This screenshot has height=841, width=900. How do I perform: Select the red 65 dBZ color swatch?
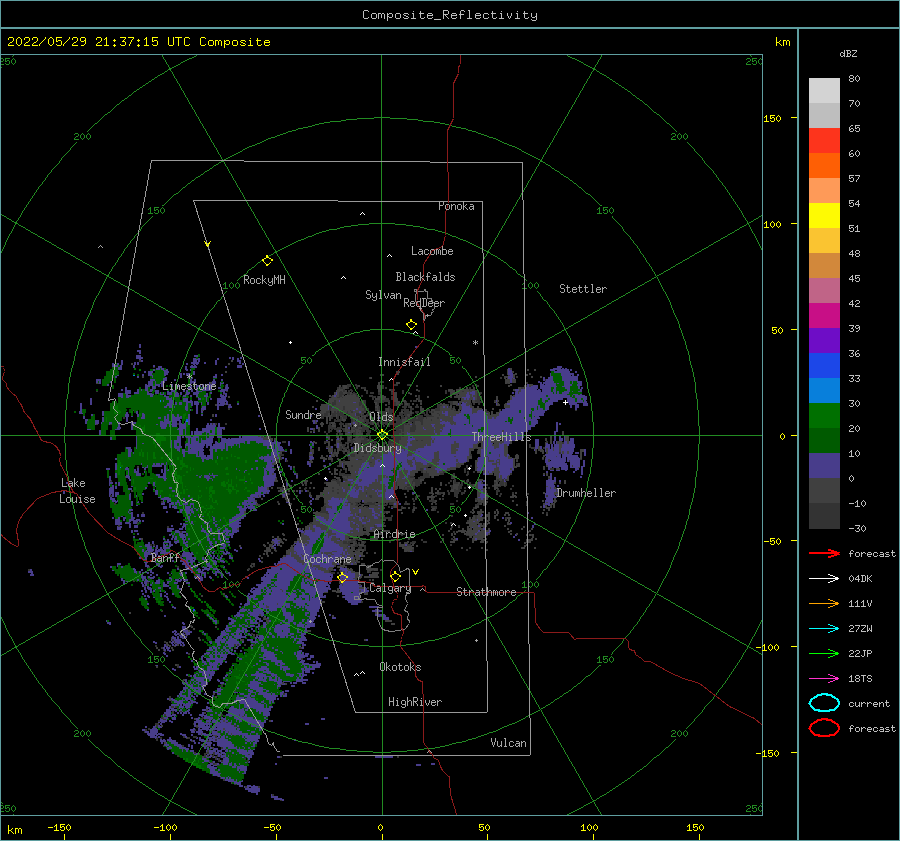click(x=824, y=141)
